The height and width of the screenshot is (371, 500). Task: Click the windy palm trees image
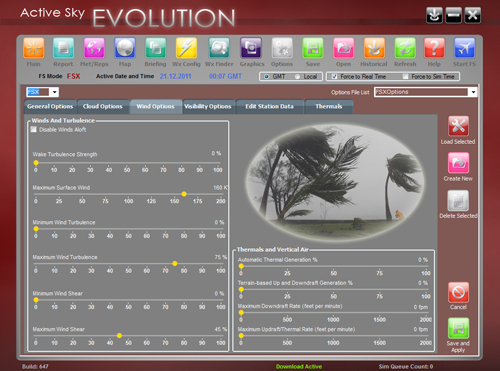click(x=335, y=183)
